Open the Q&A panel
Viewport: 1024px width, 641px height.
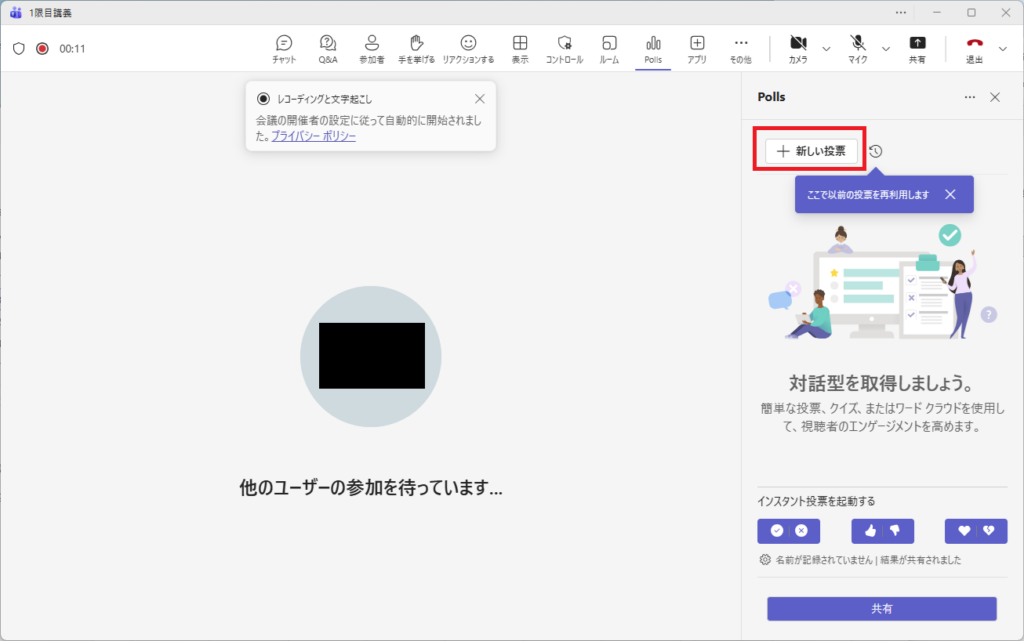(x=328, y=48)
